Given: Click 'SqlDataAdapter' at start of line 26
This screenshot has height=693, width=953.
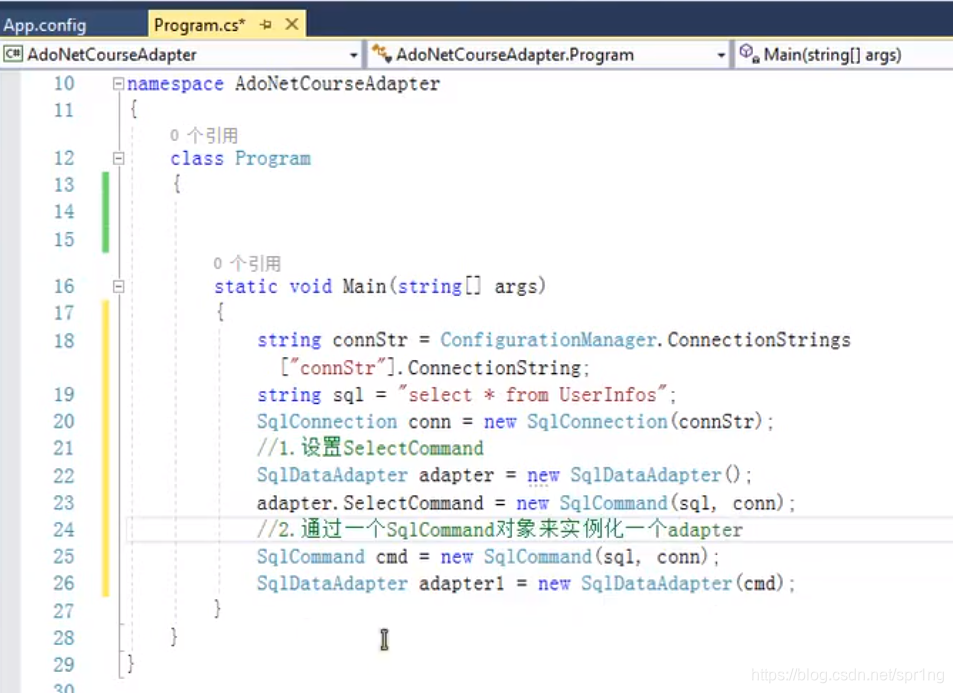Looking at the screenshot, I should tap(332, 583).
